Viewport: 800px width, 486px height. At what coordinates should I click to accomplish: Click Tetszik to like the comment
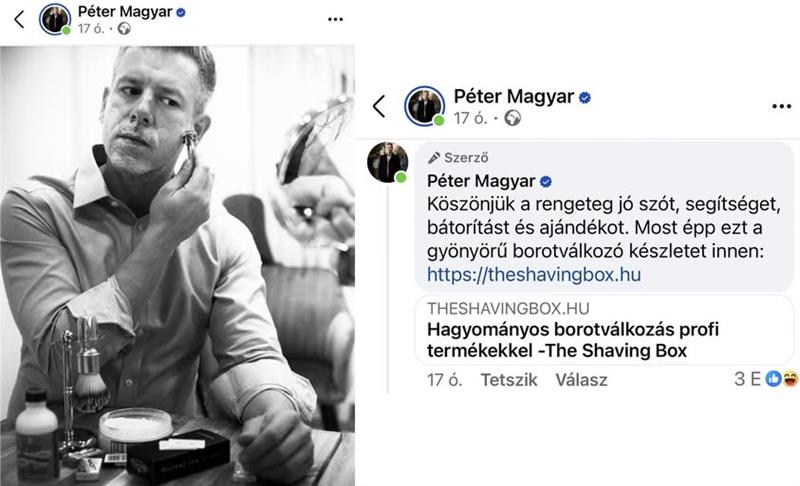coord(509,380)
